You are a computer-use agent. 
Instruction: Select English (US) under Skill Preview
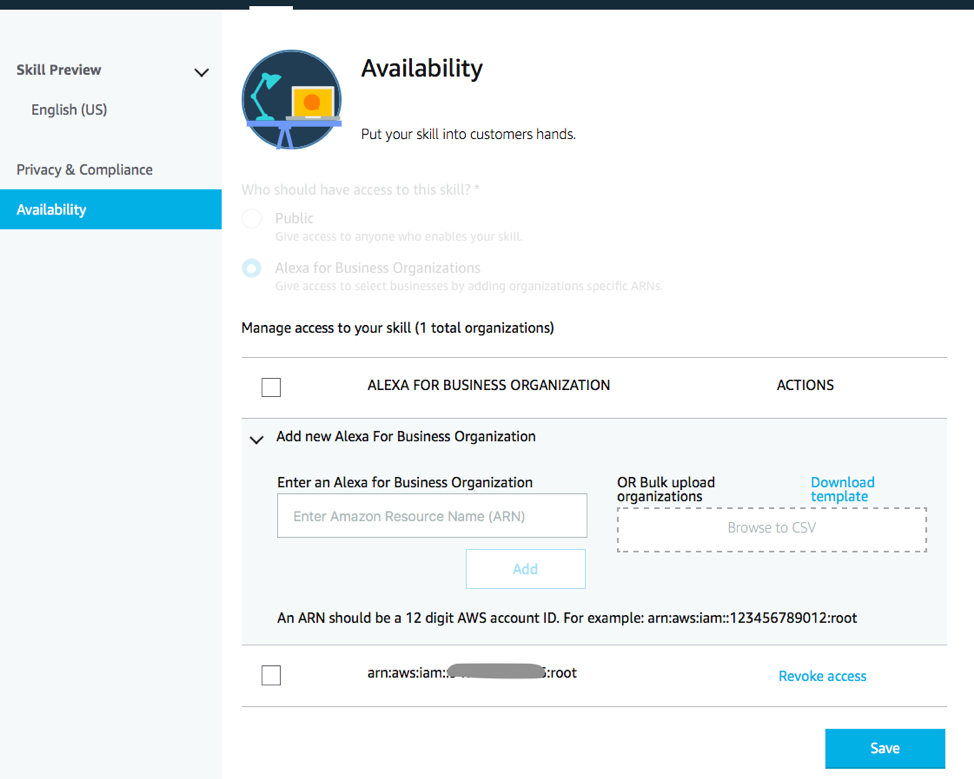coord(69,109)
